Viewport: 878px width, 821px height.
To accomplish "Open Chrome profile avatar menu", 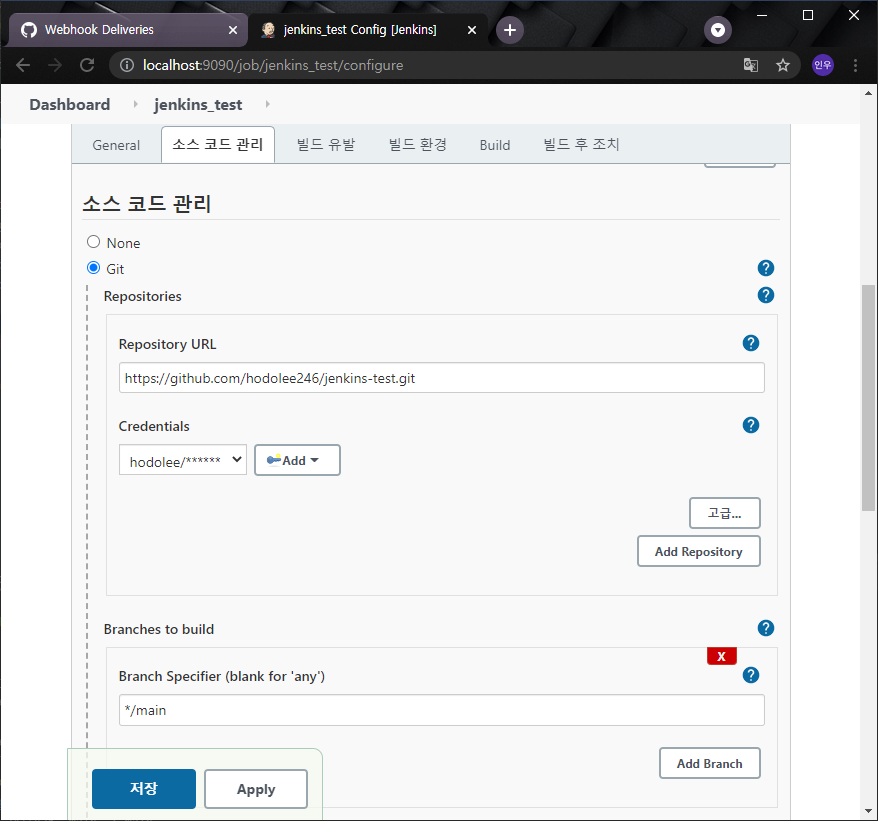I will click(x=822, y=66).
